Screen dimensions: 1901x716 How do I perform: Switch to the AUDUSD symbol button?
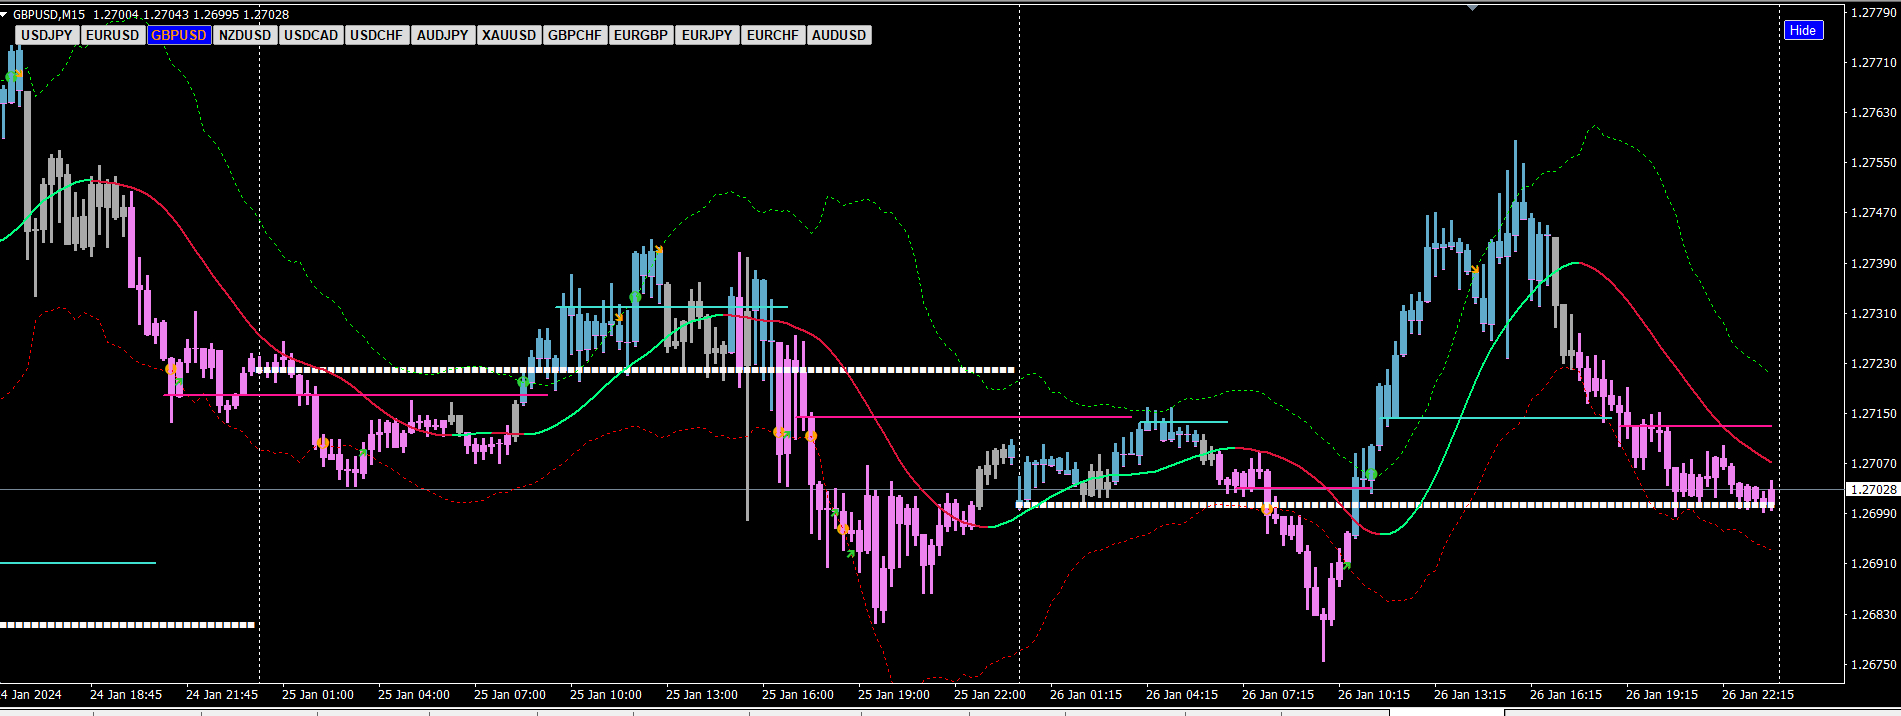[839, 35]
